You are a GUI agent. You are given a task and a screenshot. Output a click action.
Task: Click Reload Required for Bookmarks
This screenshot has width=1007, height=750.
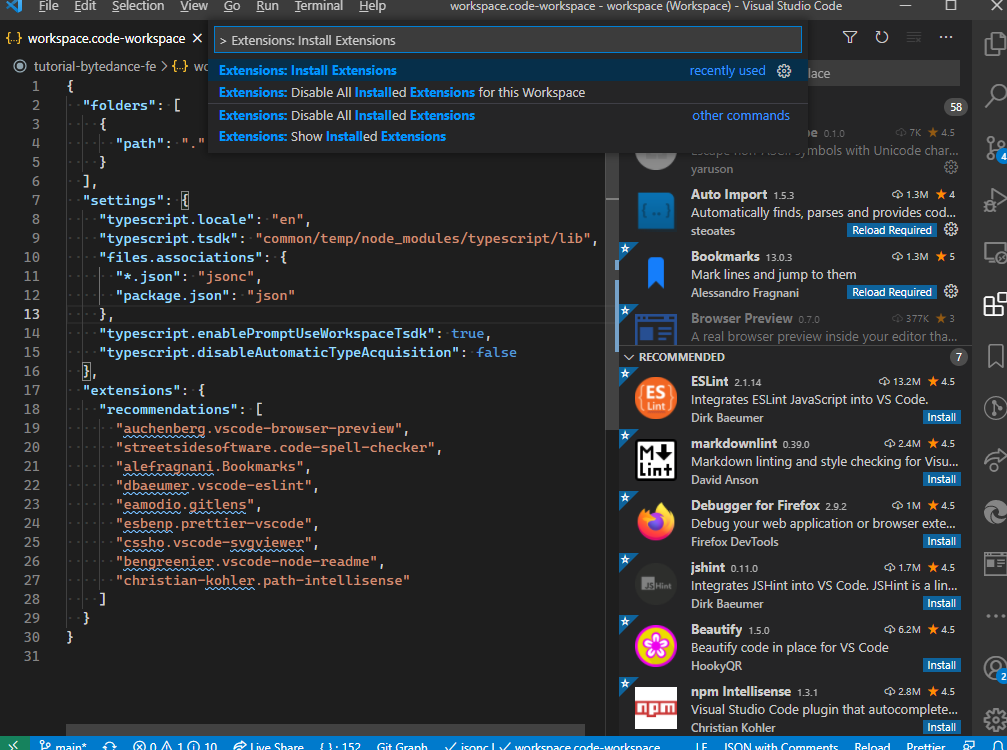(x=891, y=292)
